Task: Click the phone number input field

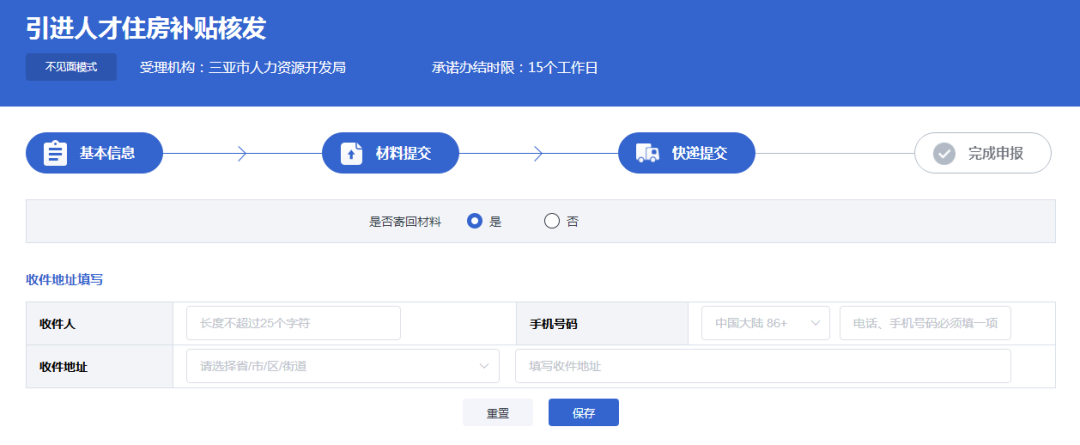Action: coord(925,323)
